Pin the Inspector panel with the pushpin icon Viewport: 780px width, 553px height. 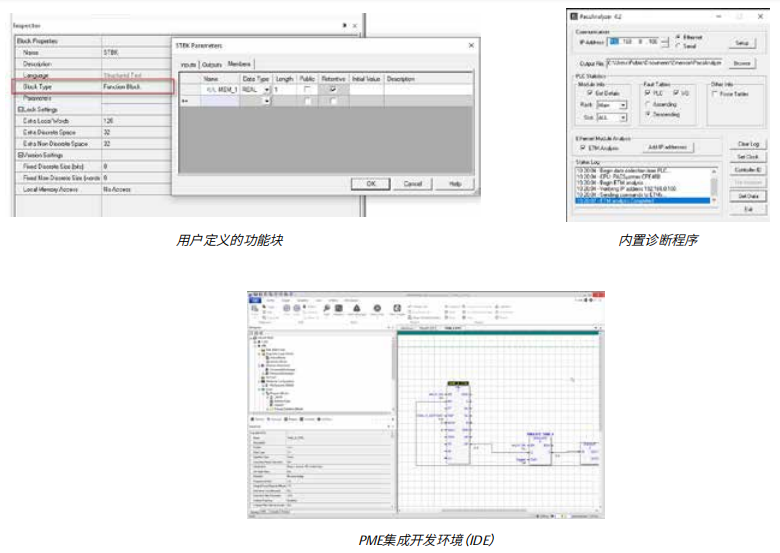(x=345, y=25)
